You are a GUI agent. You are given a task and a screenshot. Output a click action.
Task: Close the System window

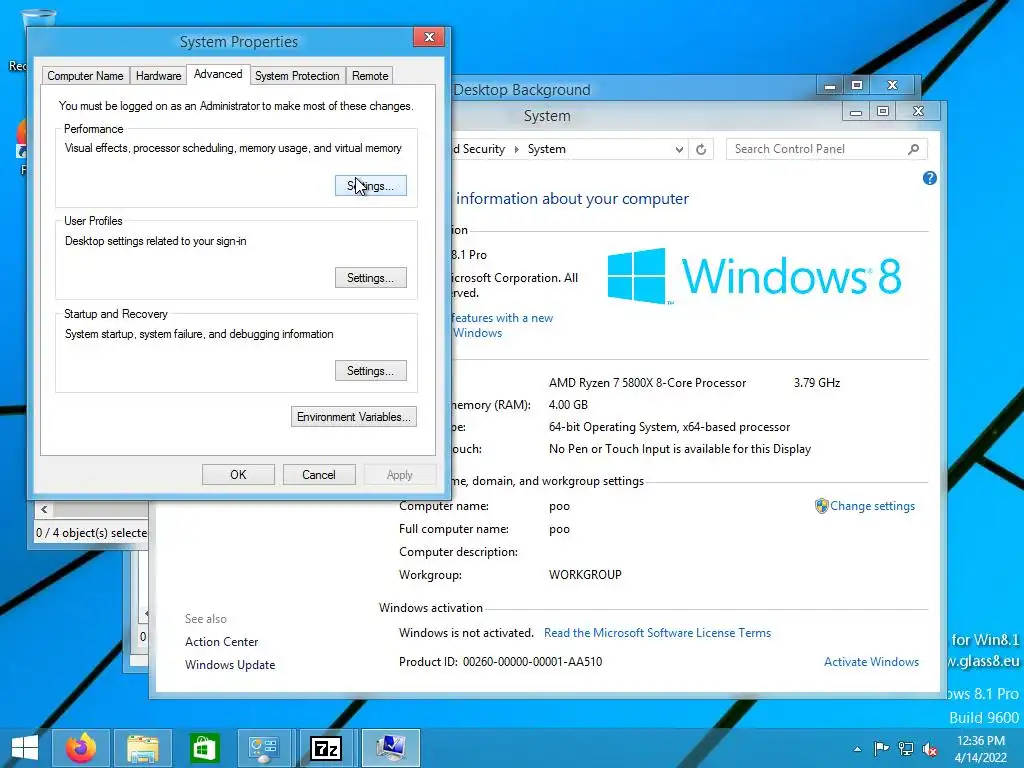point(918,112)
